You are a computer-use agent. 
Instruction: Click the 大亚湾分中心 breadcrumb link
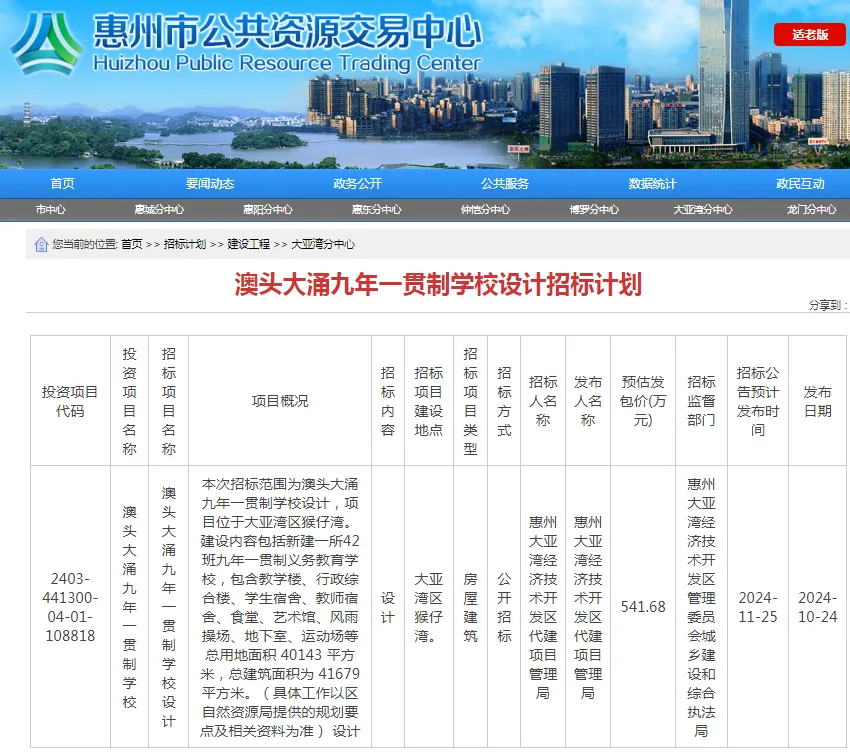click(x=322, y=244)
